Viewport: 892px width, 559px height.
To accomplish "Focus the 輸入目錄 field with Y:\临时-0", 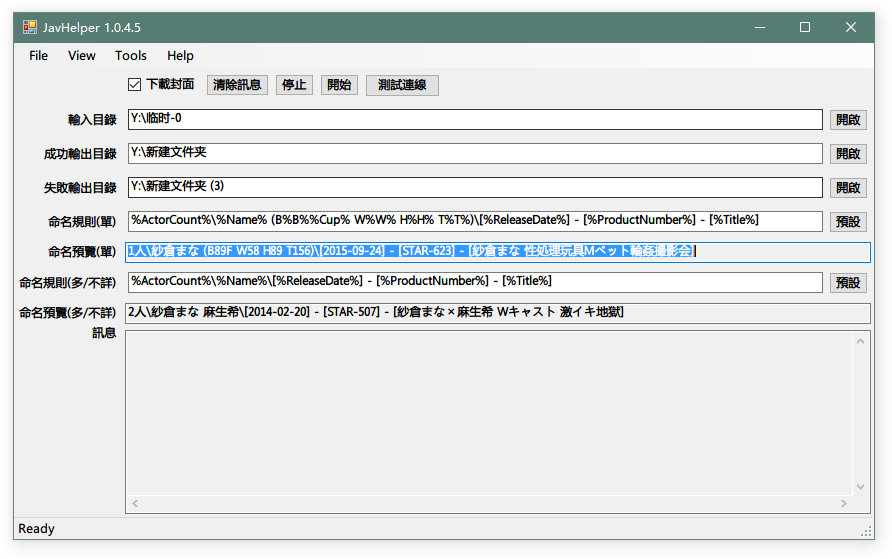I will click(x=475, y=119).
